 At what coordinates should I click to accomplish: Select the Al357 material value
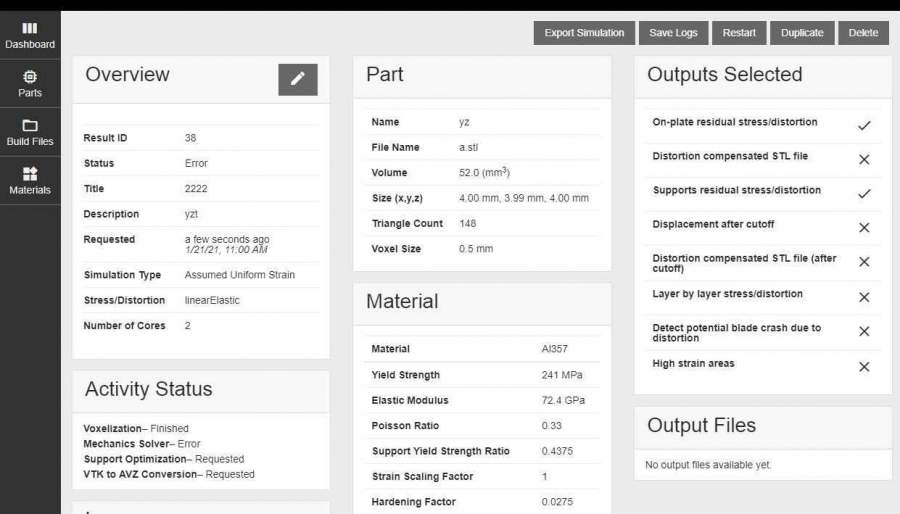[x=555, y=349]
